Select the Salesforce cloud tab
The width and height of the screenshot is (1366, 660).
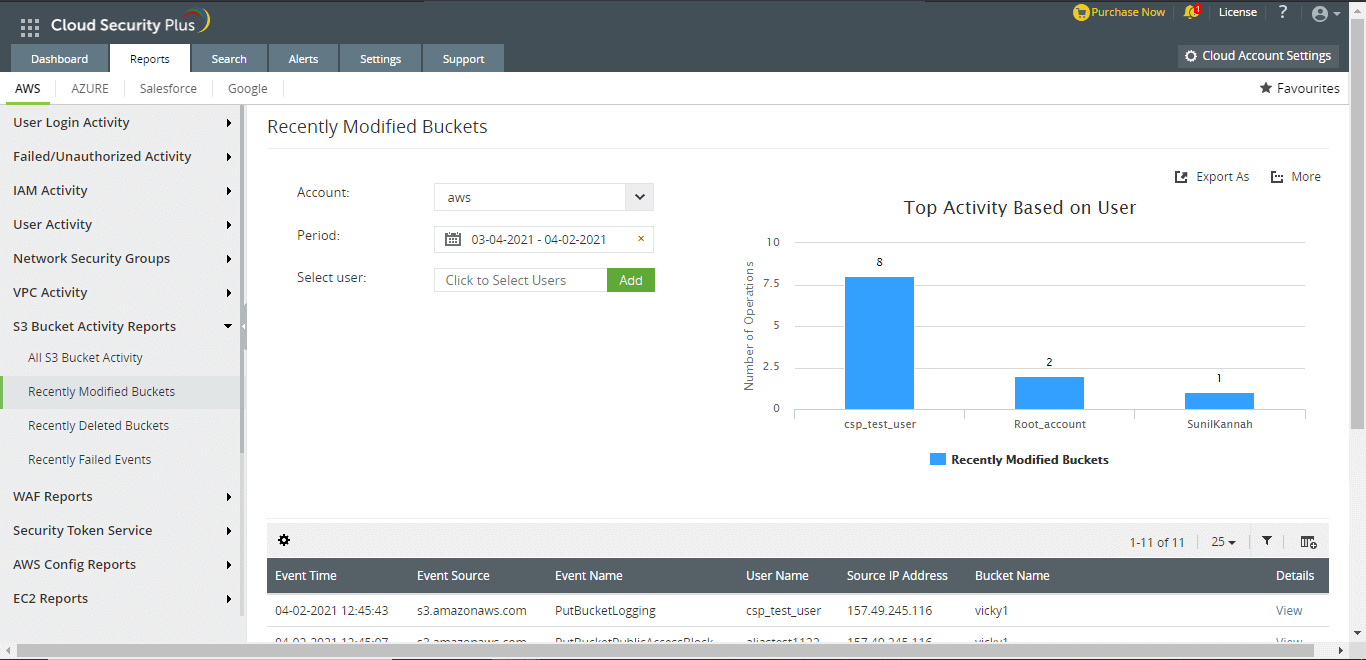(168, 88)
